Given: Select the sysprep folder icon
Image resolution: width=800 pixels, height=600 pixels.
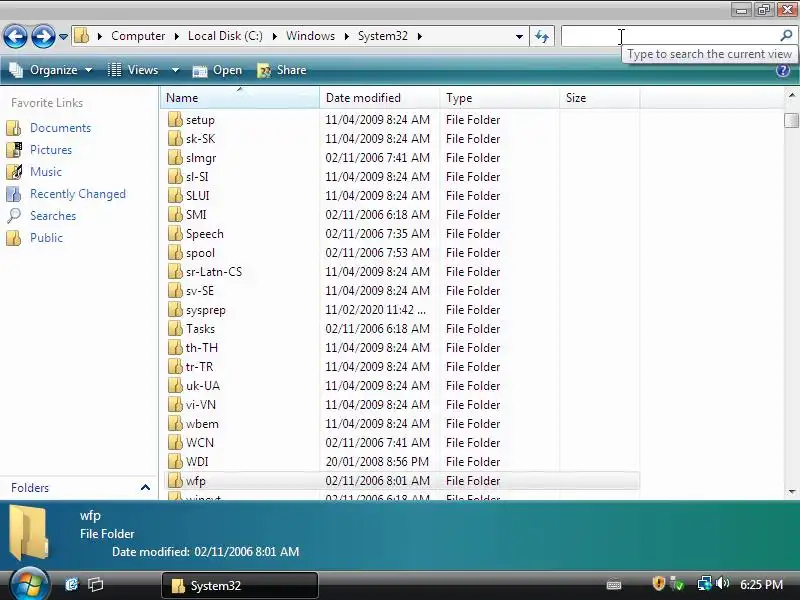Looking at the screenshot, I should 175,310.
